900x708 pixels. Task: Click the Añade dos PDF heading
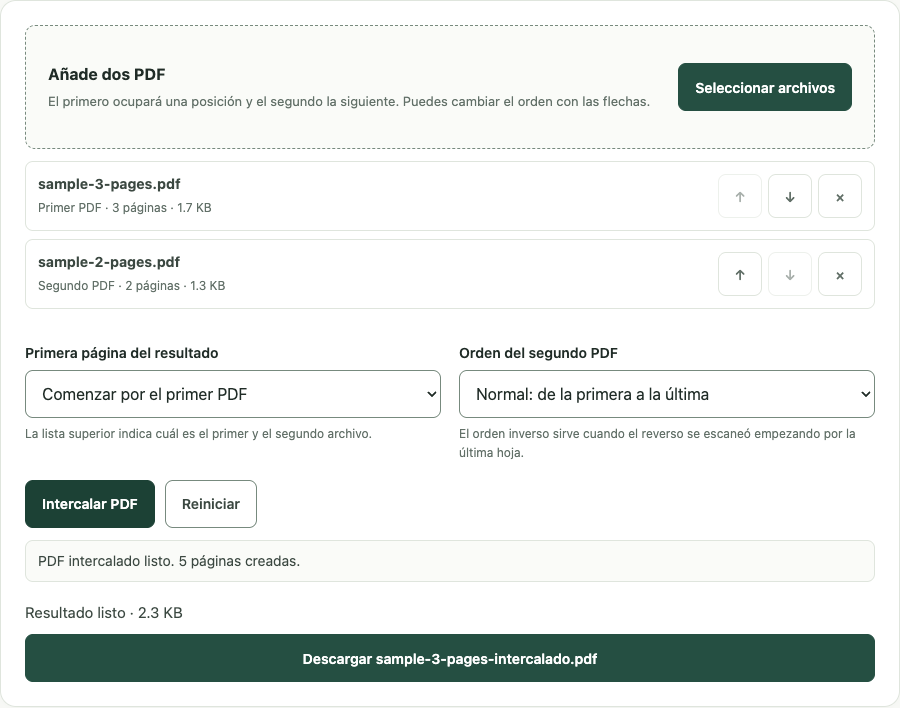click(107, 75)
